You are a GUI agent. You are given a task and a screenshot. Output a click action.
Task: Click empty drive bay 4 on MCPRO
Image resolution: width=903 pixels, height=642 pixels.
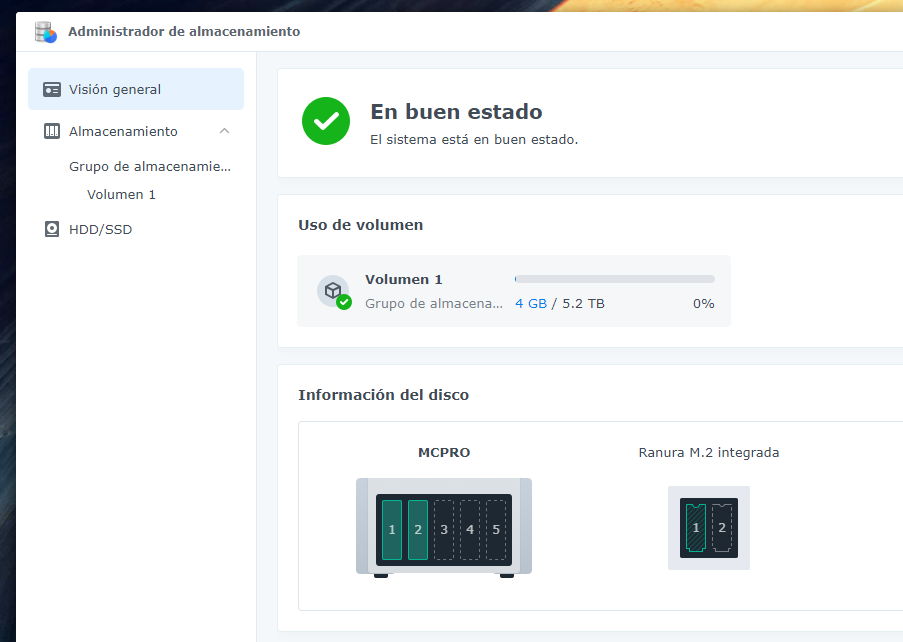[470, 529]
